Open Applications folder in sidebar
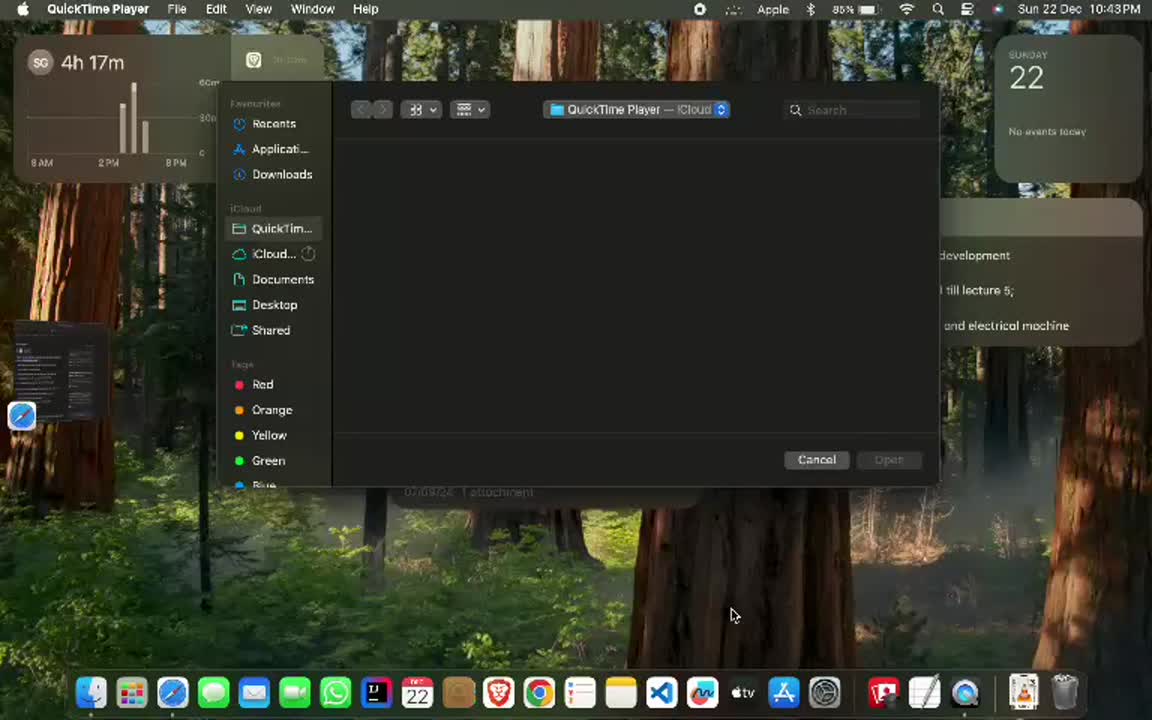Screen dimensions: 1152x720 (279, 149)
